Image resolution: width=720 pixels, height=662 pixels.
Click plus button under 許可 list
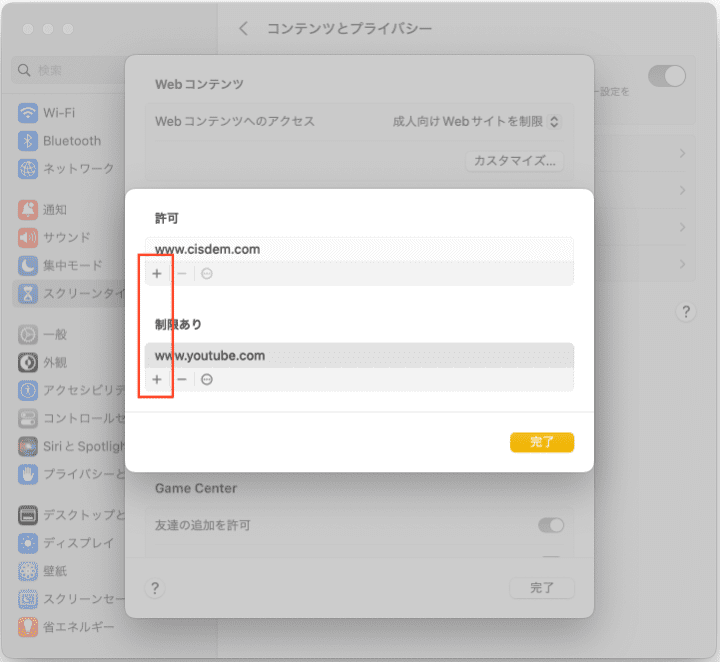pos(157,274)
